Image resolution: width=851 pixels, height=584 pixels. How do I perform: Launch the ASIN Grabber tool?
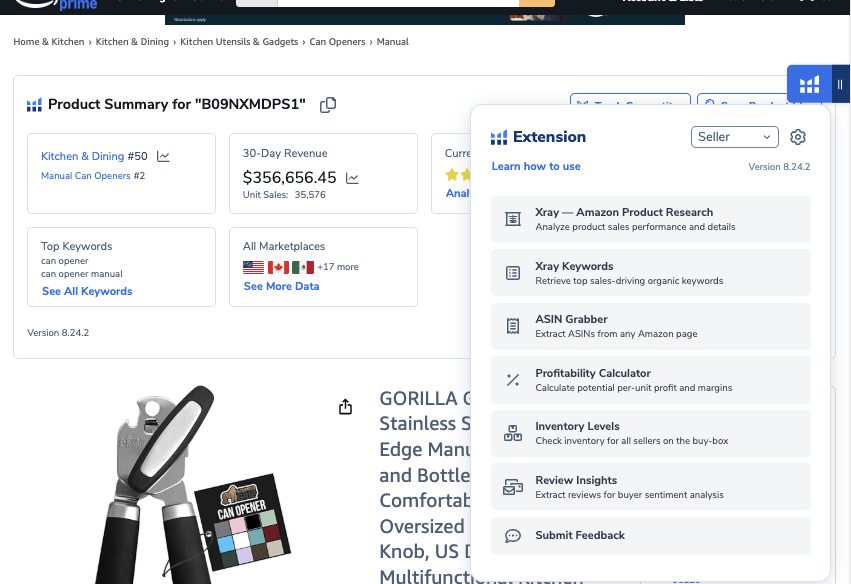(x=651, y=326)
